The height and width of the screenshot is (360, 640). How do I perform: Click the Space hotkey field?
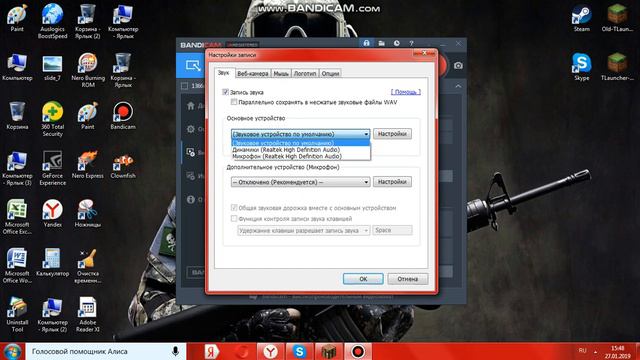[392, 230]
